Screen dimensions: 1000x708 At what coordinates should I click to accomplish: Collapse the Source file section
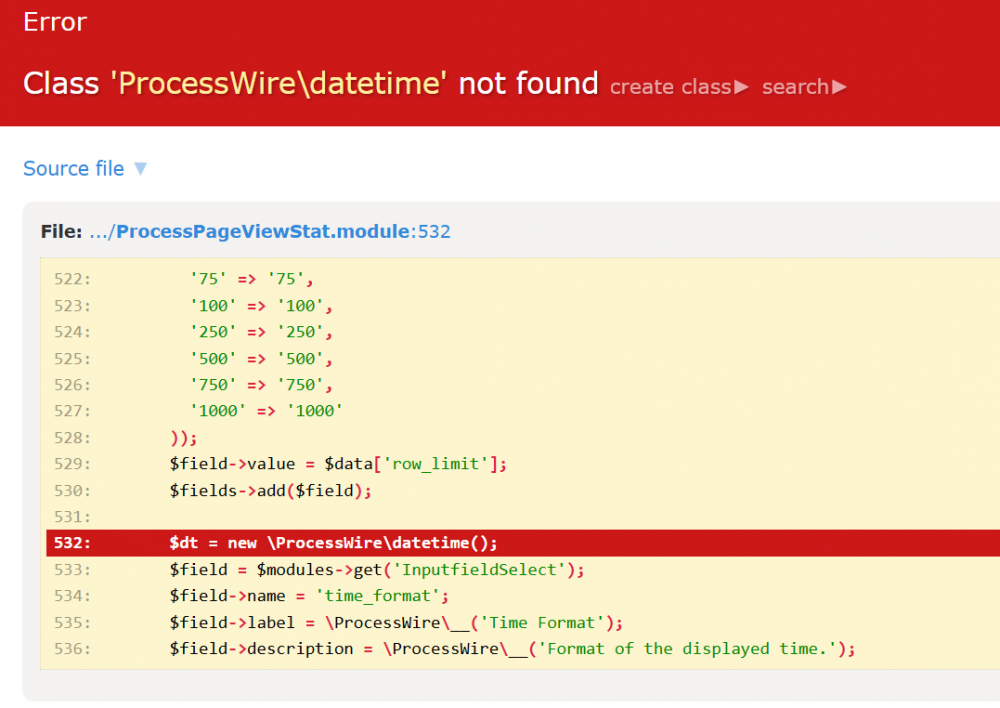click(74, 169)
